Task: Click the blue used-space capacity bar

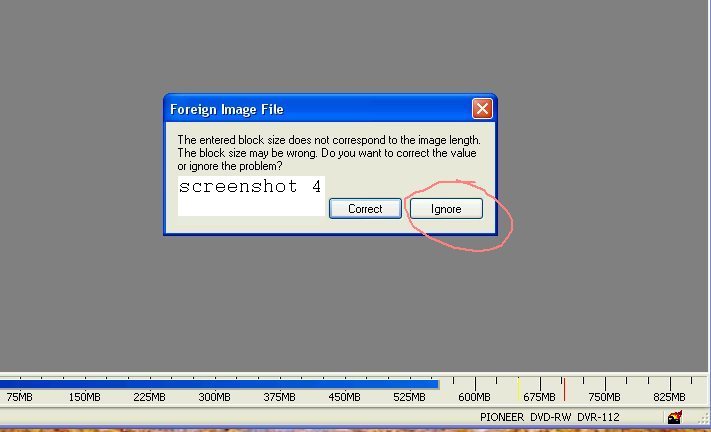Action: pyautogui.click(x=219, y=384)
